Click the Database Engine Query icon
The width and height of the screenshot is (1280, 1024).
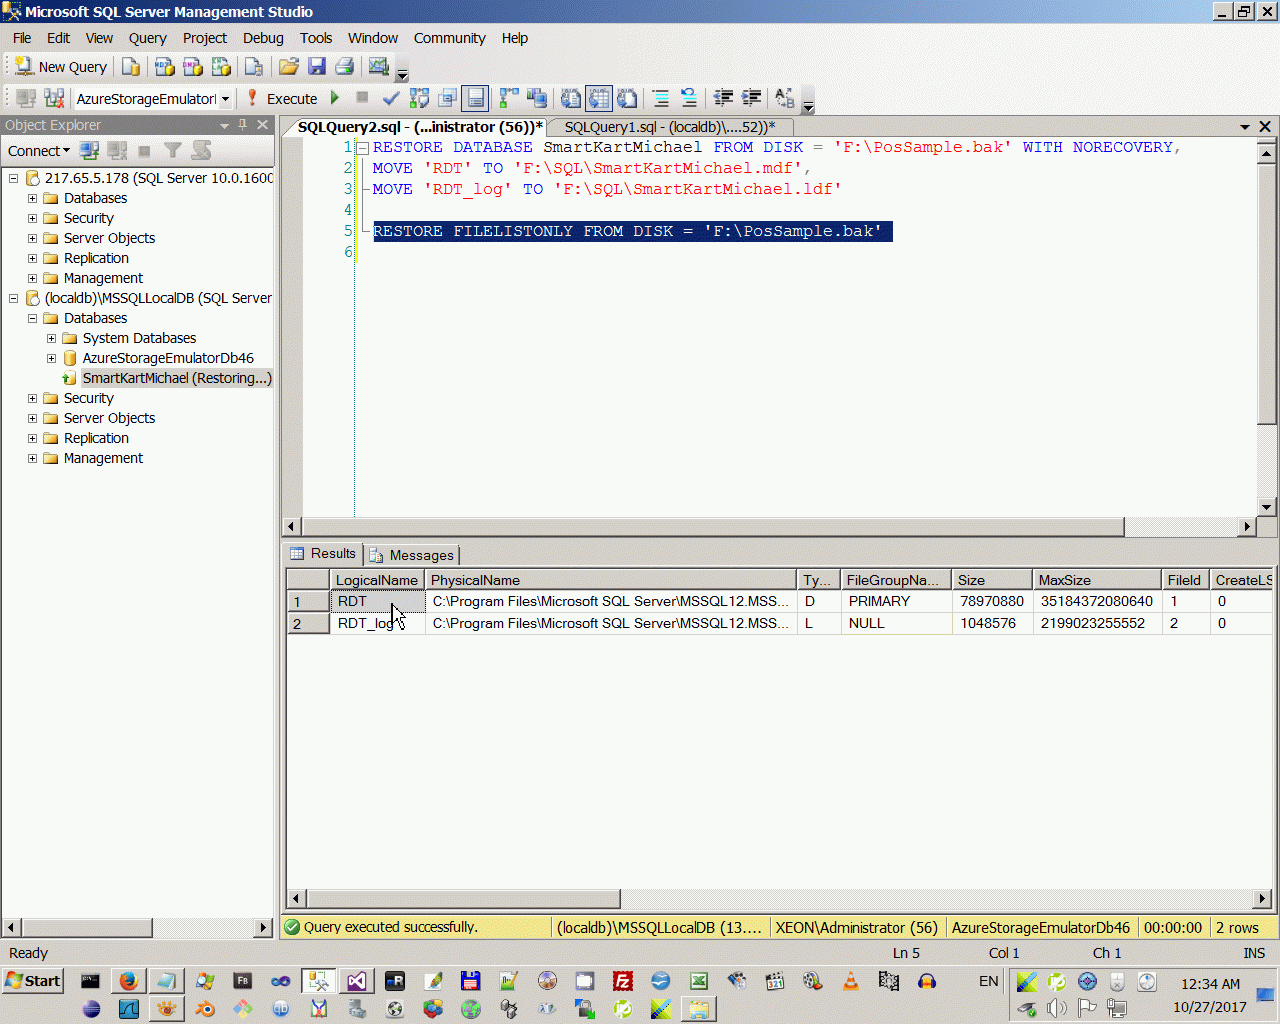tap(131, 67)
